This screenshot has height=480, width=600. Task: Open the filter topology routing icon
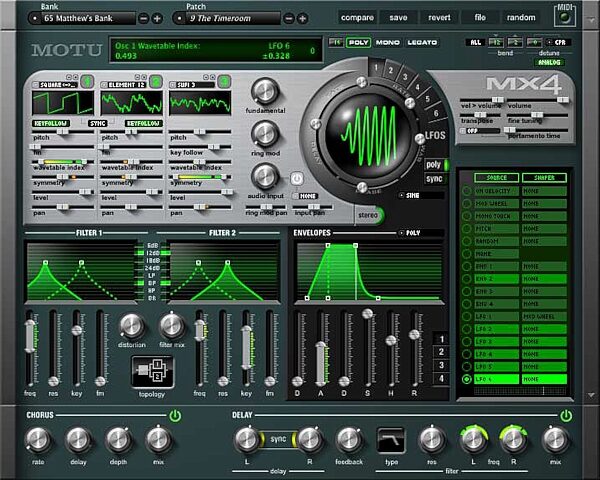152,372
